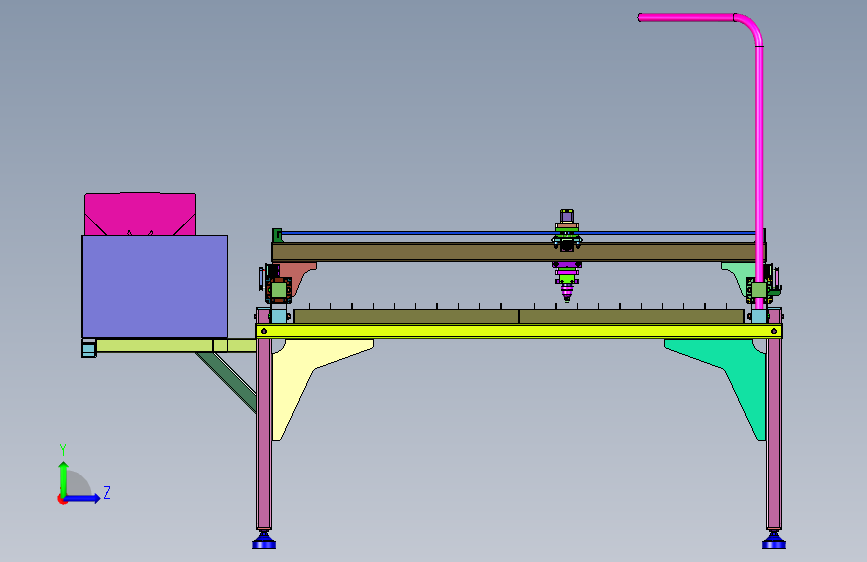Select the lime green shelf beam under the cabinet
The image size is (867, 562).
click(176, 346)
